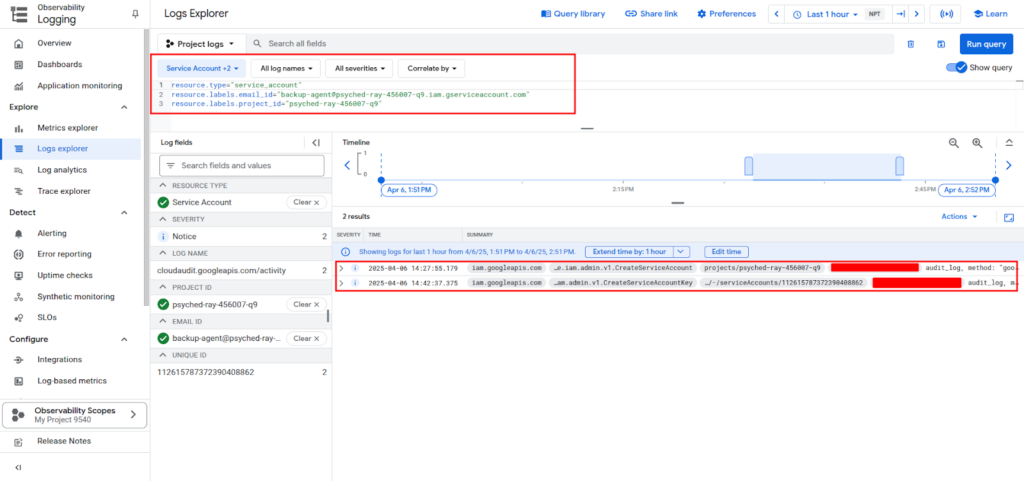Click timeline zoom in icon
This screenshot has width=1024, height=481.
click(x=977, y=142)
